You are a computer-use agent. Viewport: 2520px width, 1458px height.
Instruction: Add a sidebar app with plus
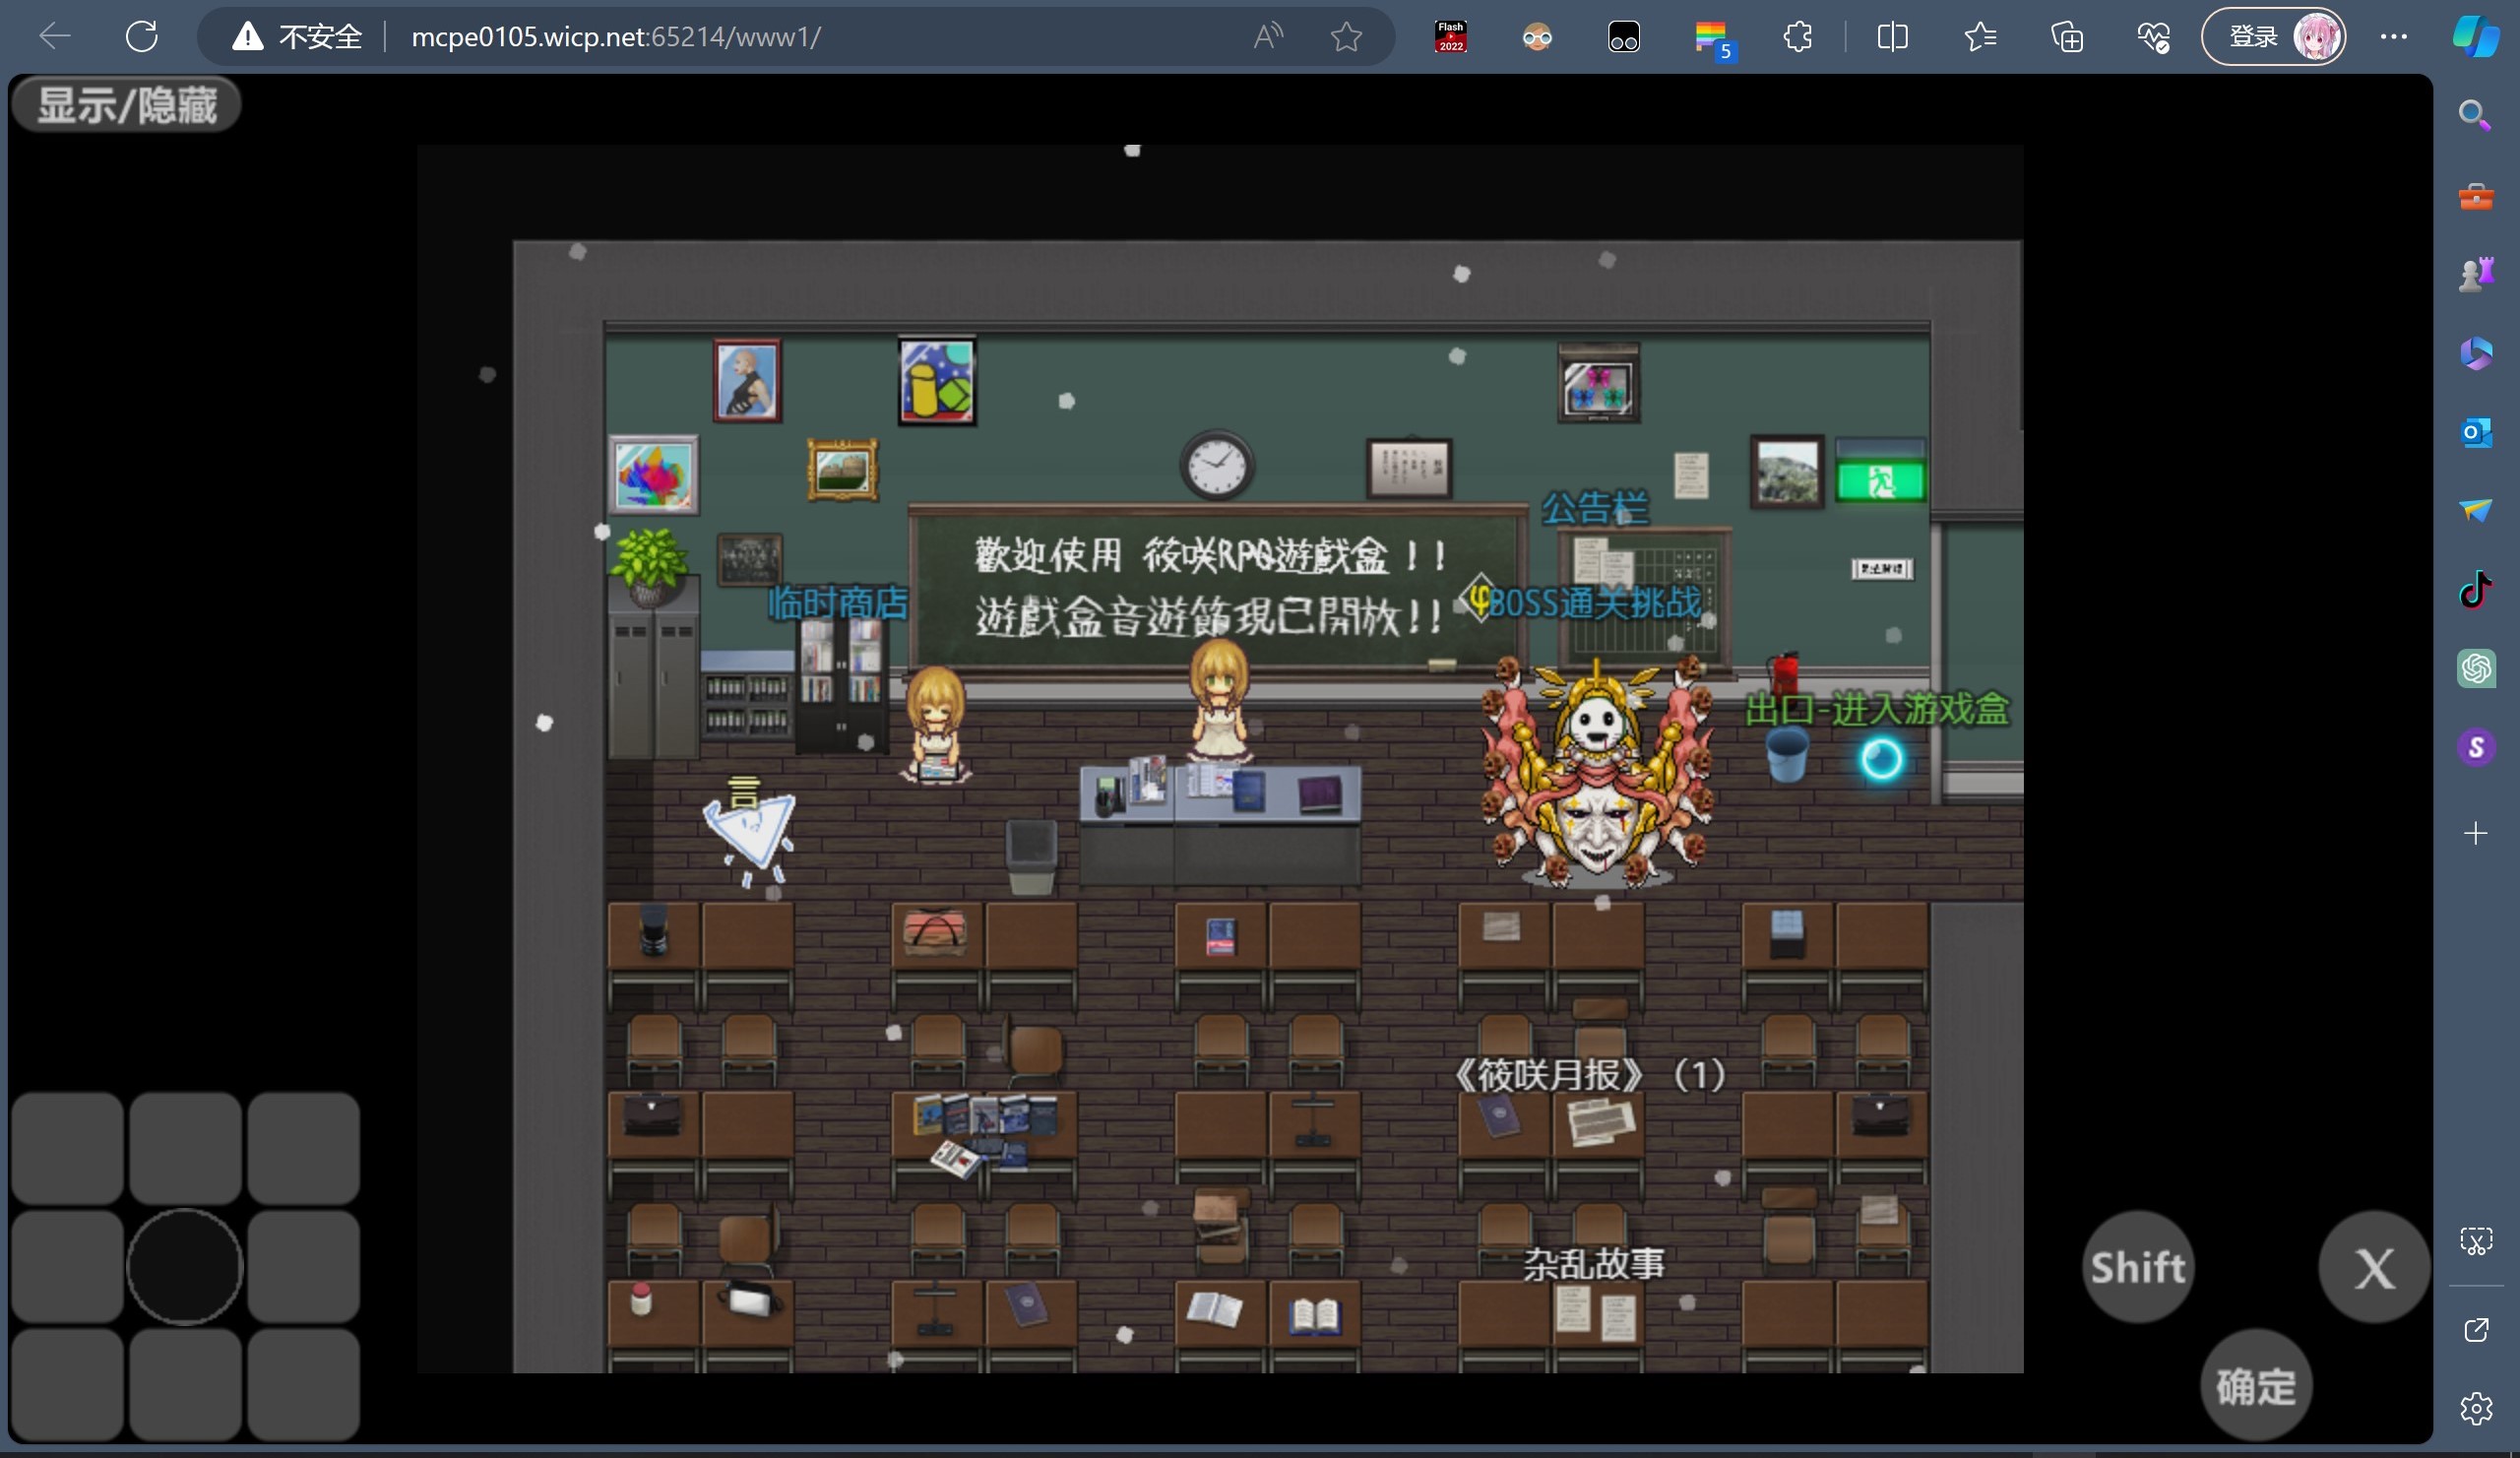point(2475,833)
